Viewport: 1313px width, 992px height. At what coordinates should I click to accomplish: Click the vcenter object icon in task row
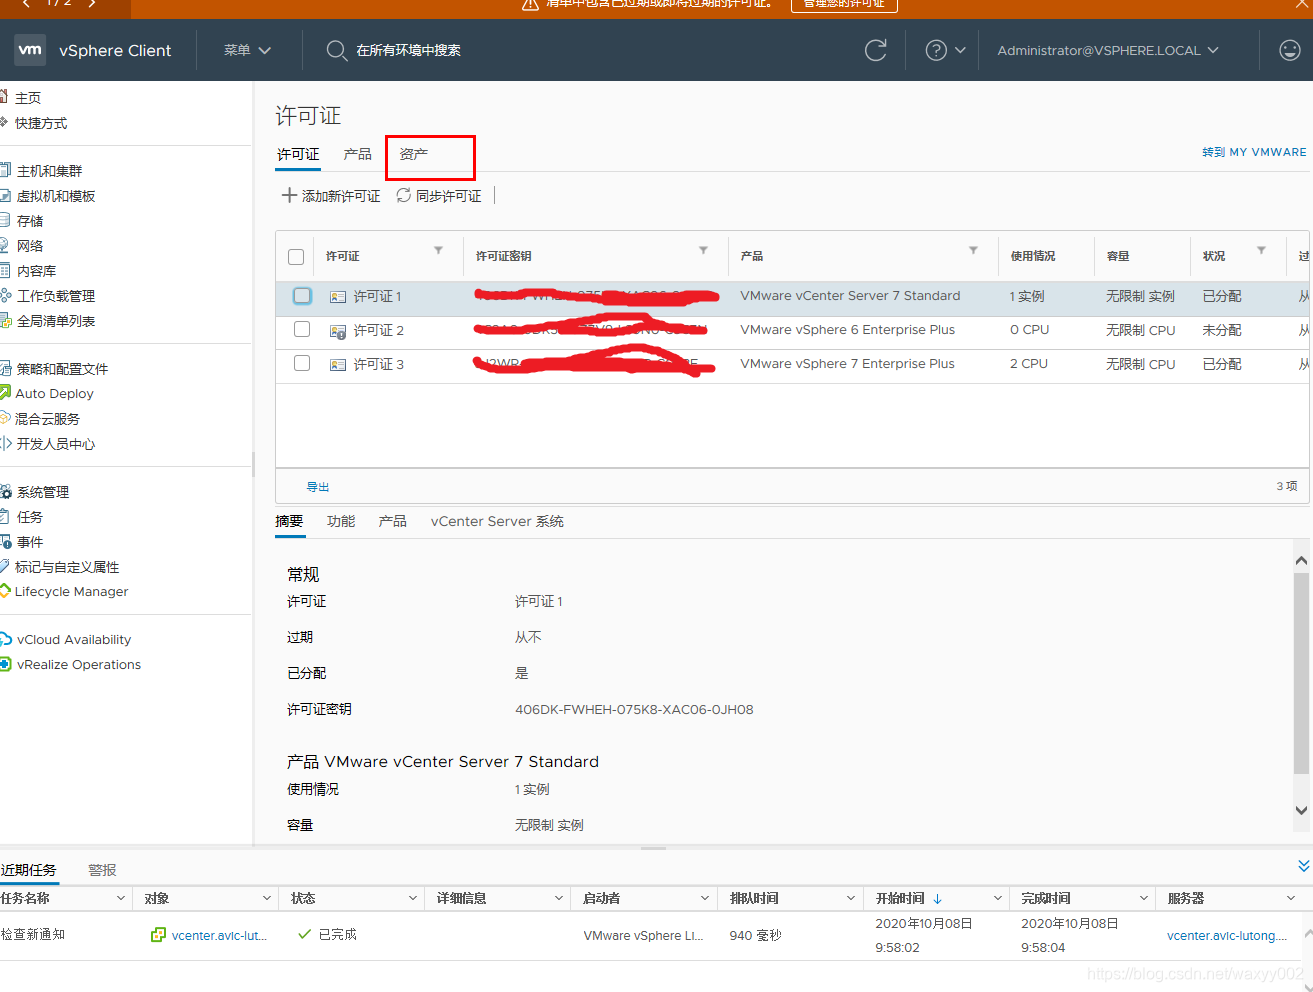pyautogui.click(x=158, y=935)
